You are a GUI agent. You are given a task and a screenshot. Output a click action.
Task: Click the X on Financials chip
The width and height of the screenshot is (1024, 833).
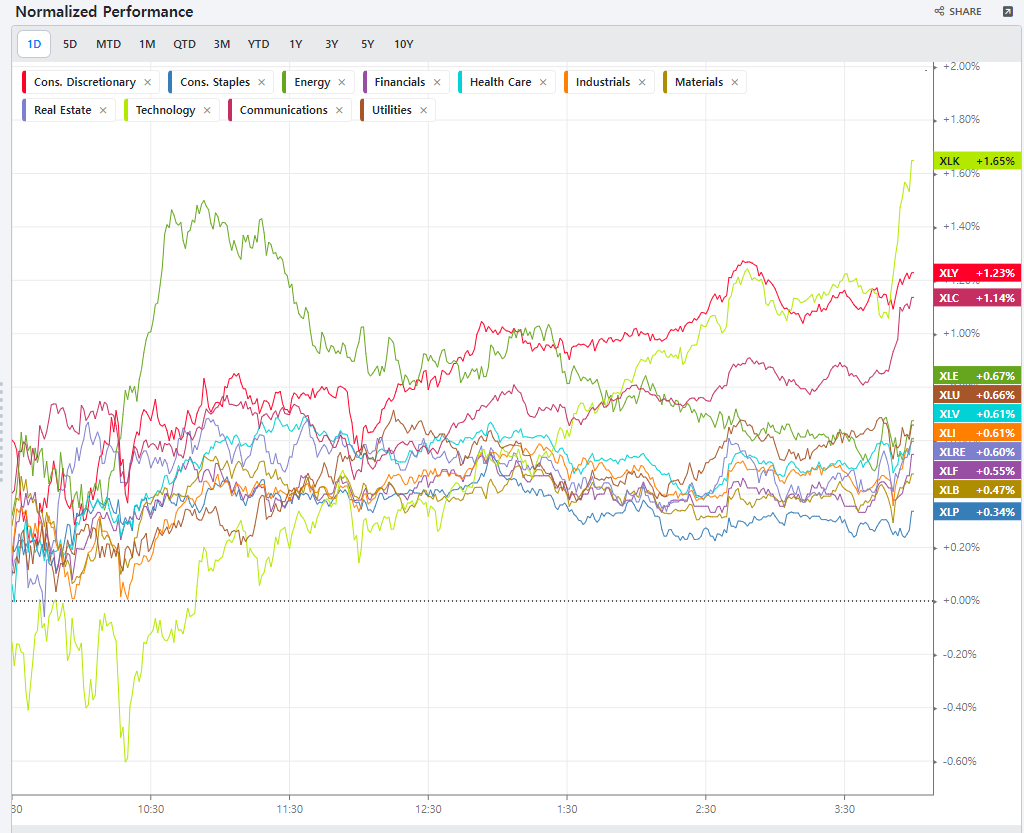click(x=437, y=83)
